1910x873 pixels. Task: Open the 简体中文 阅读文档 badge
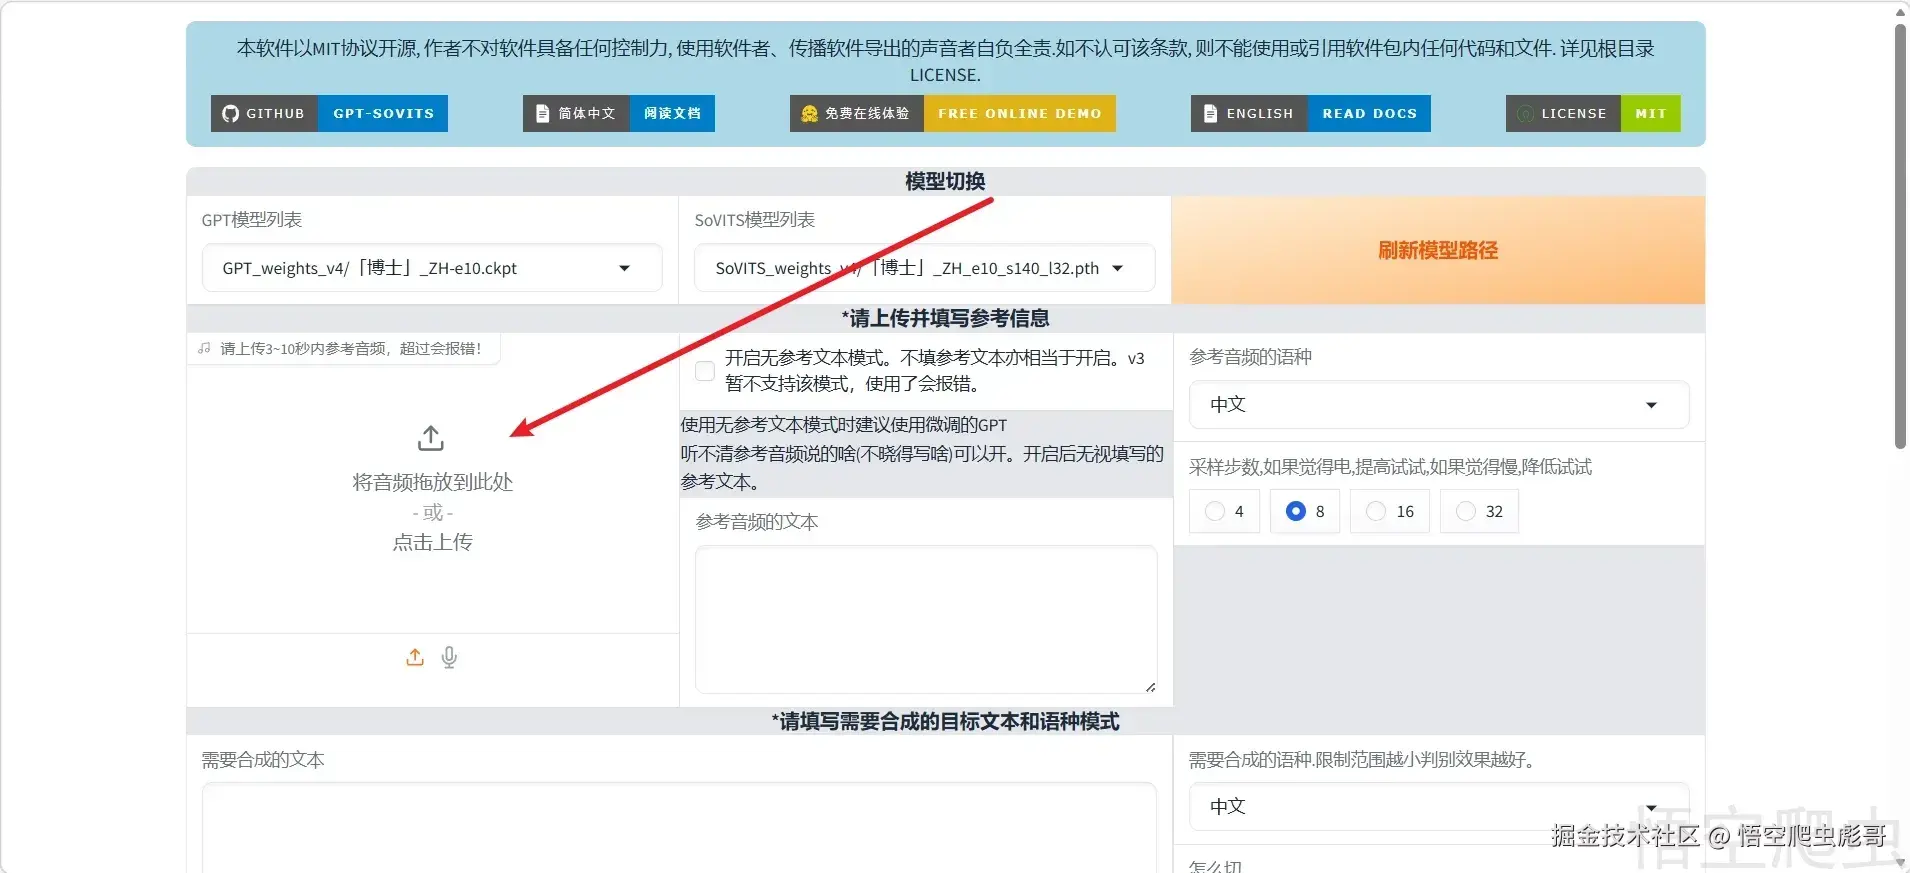[x=618, y=113]
